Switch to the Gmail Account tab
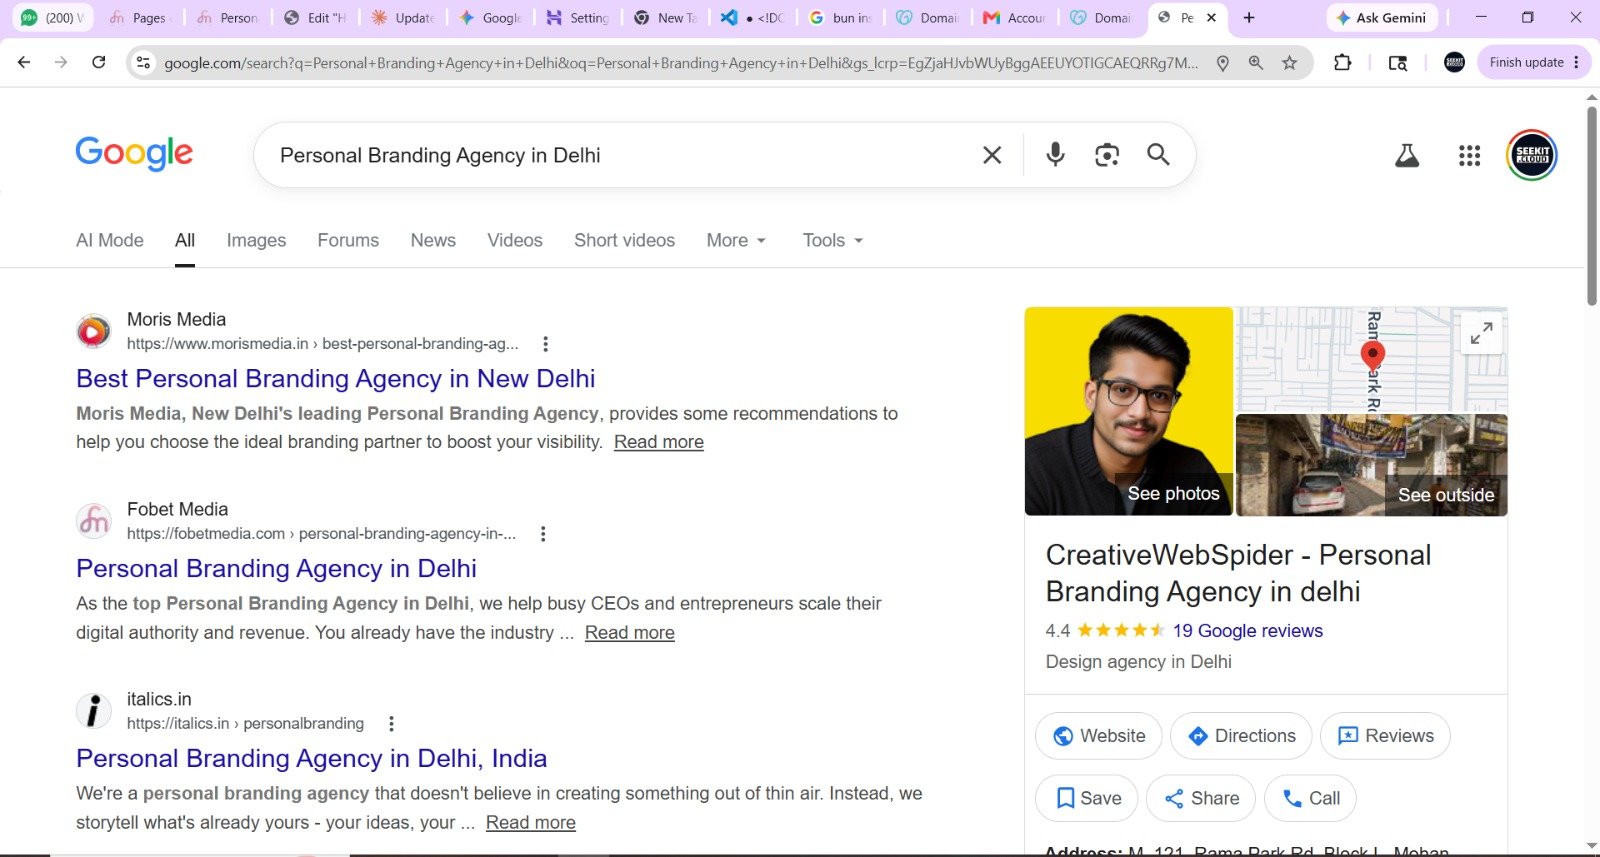 pyautogui.click(x=1015, y=17)
